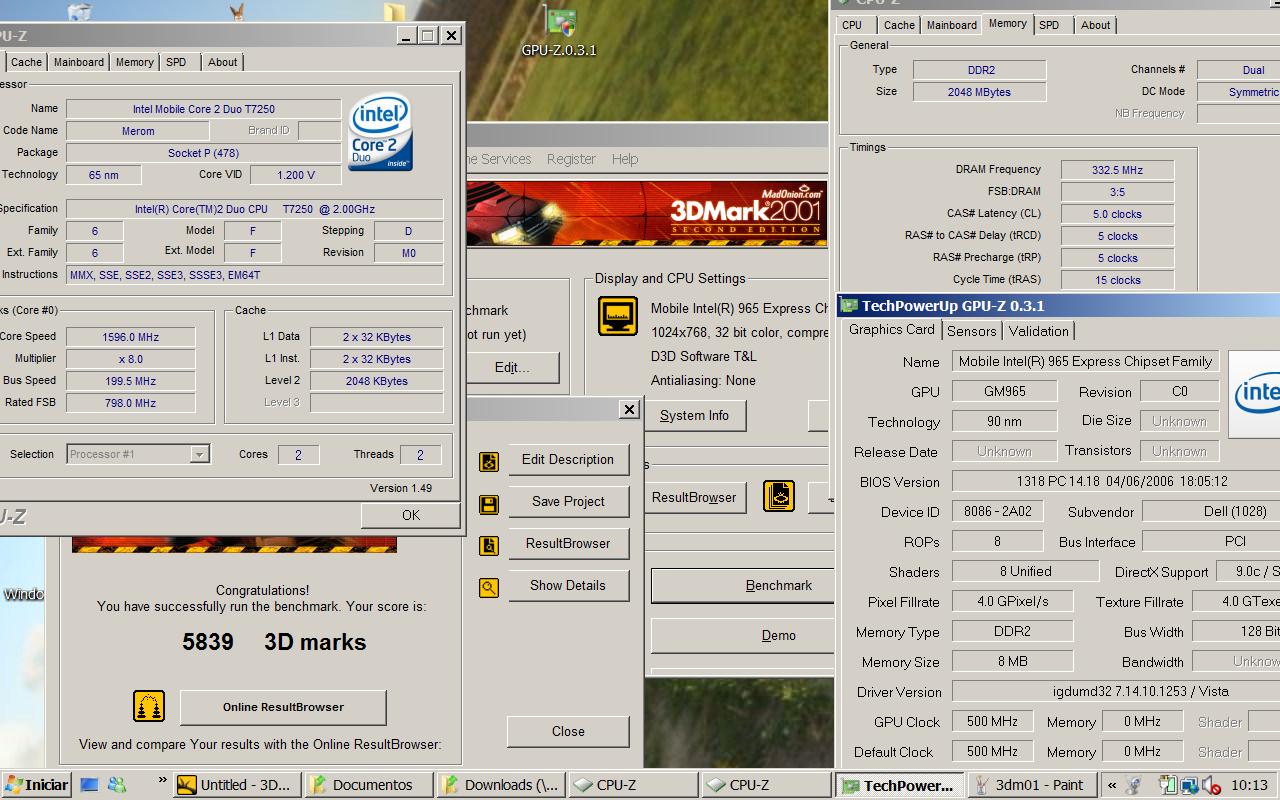
Task: Click the Demo button in 3DMark
Action: tap(742, 636)
